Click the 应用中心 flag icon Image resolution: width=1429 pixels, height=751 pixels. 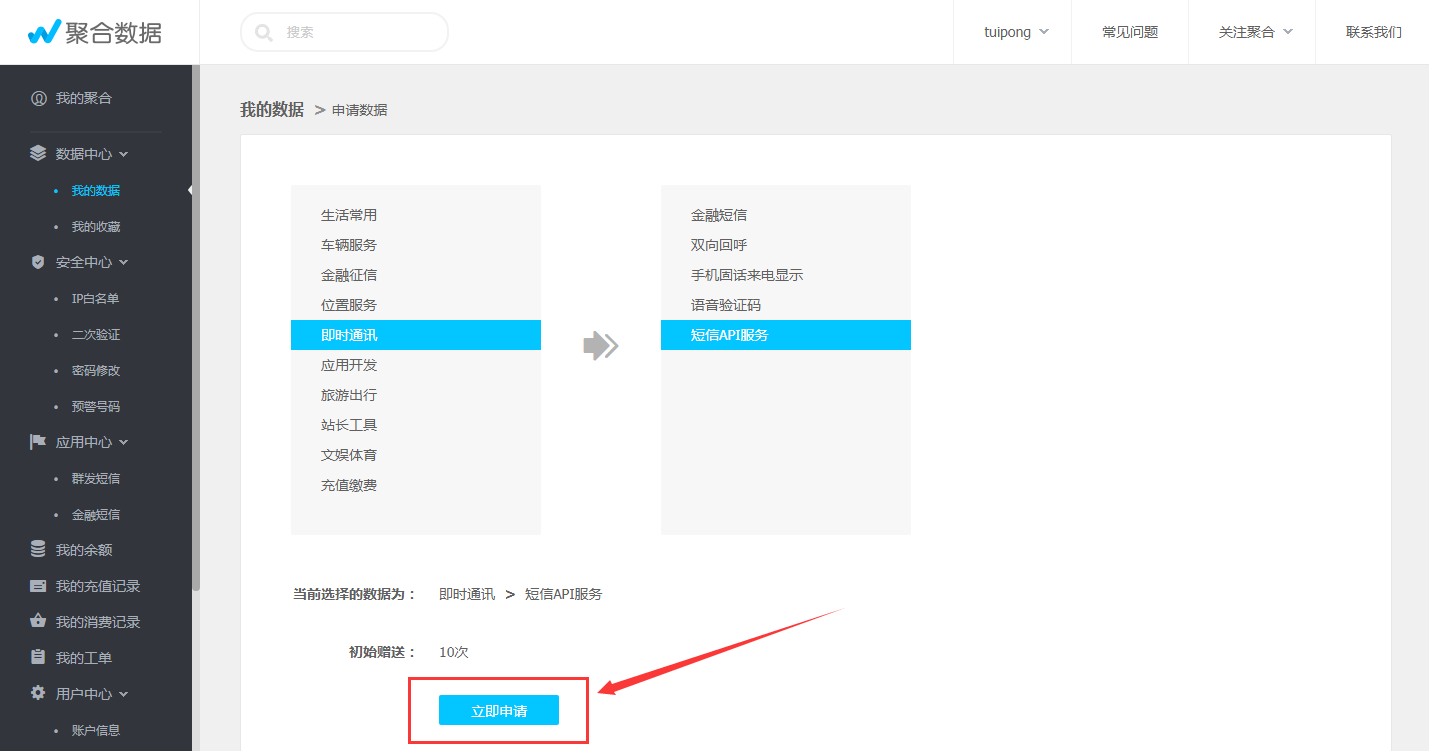pyautogui.click(x=38, y=442)
